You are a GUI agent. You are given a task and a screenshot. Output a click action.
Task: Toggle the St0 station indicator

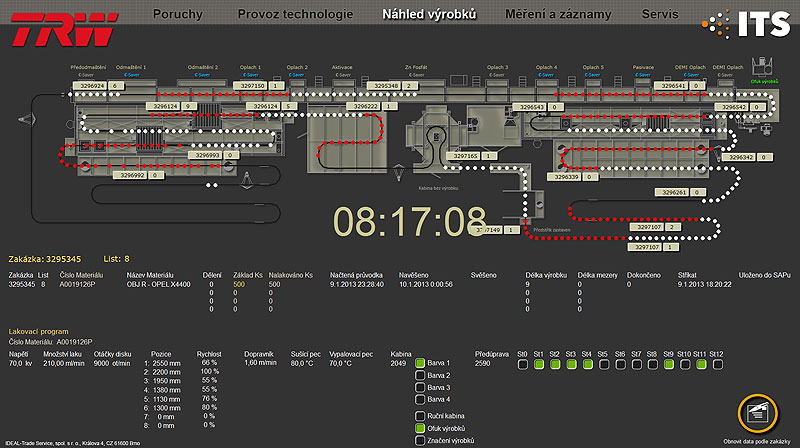(522, 365)
